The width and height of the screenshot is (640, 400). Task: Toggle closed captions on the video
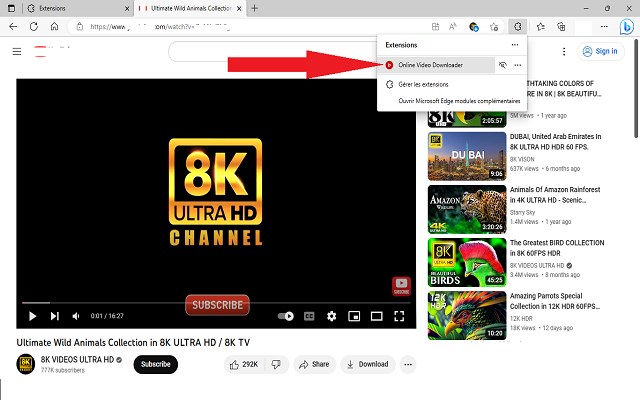309,316
